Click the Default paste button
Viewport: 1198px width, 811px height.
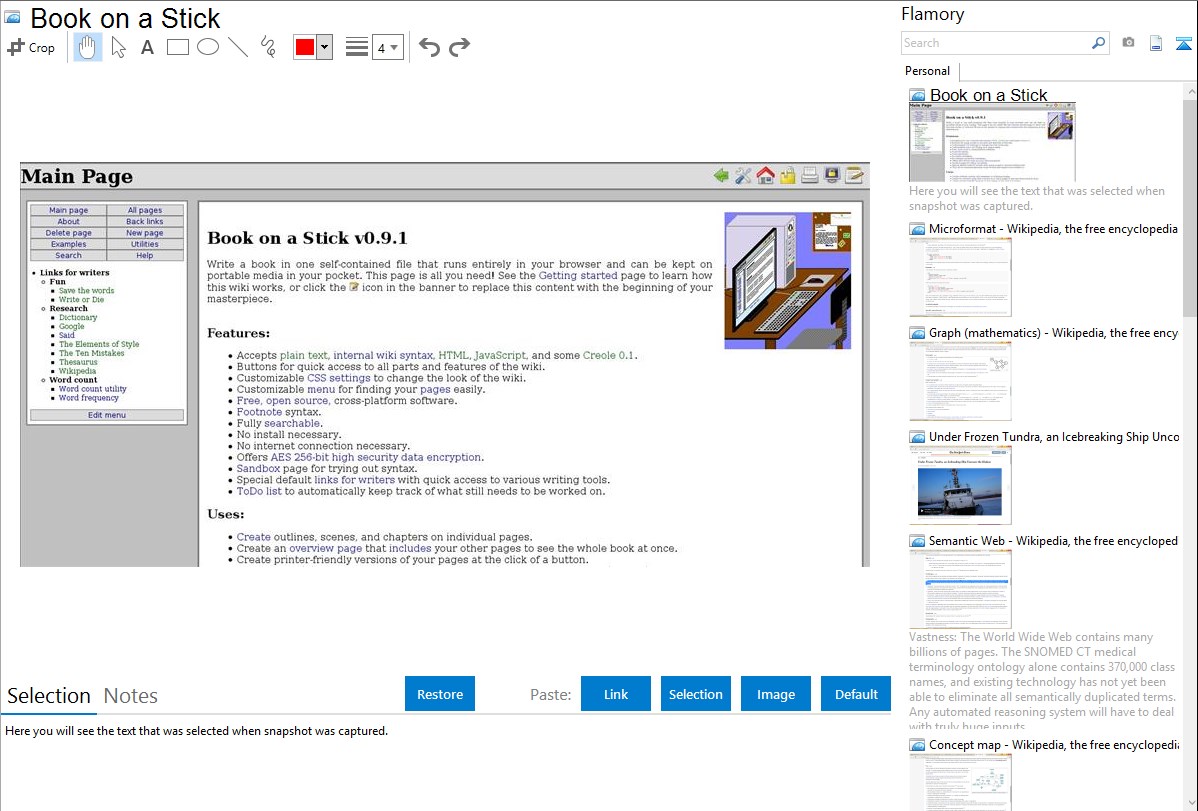[x=856, y=694]
